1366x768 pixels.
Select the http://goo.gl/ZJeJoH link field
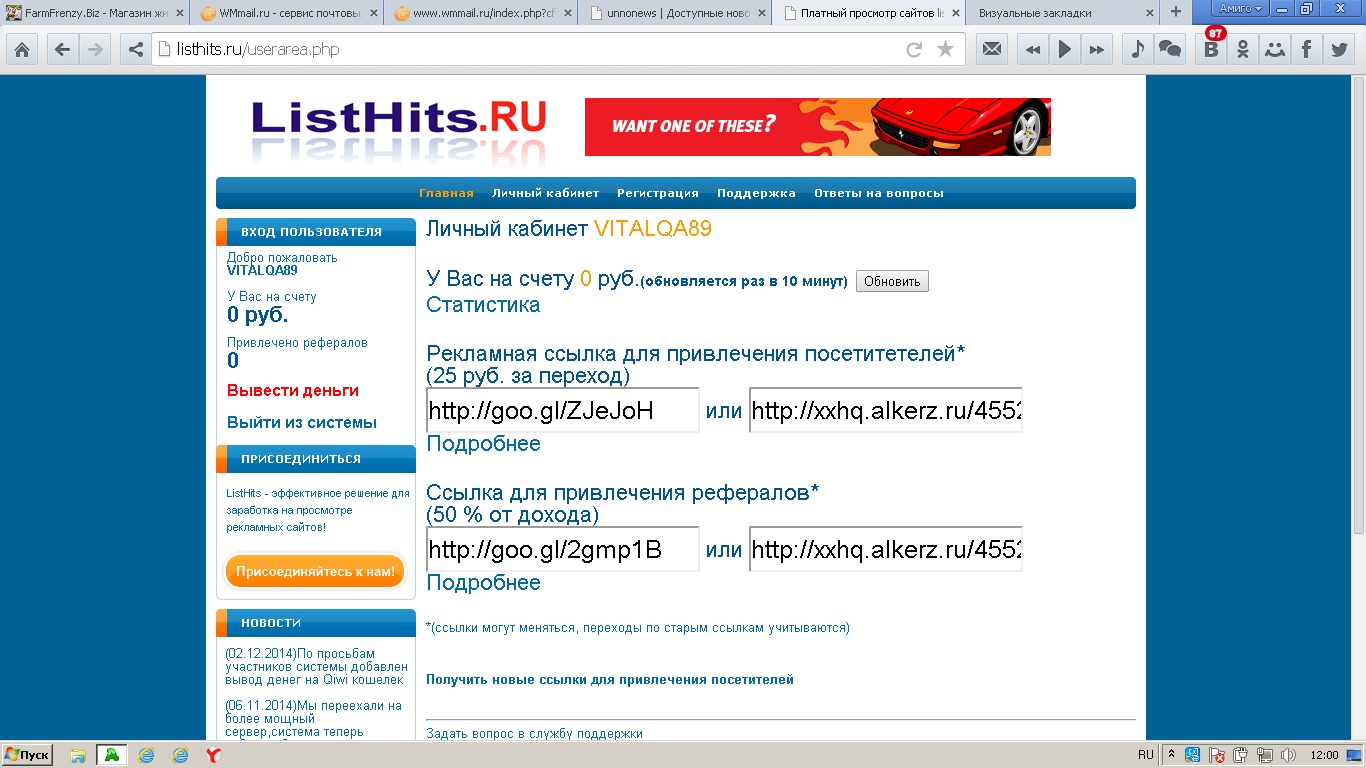pyautogui.click(x=562, y=410)
